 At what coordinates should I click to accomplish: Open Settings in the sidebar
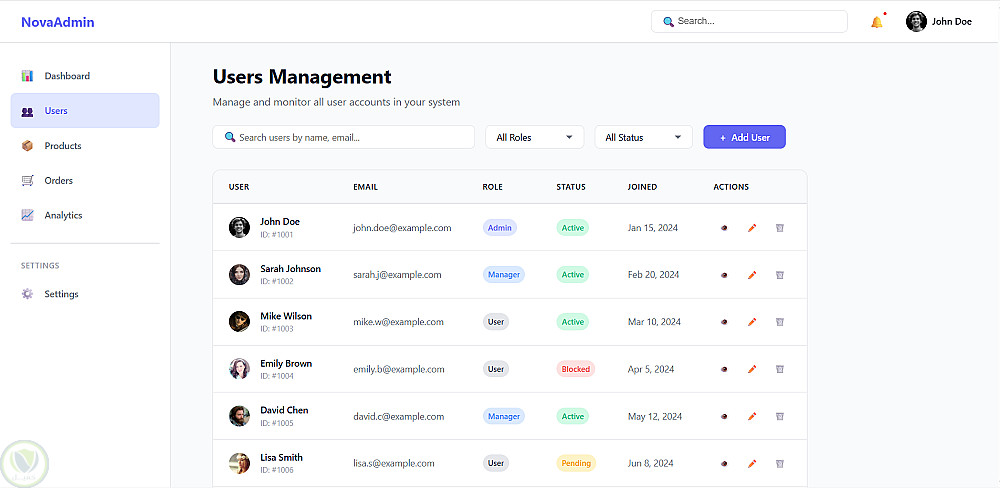pos(61,294)
